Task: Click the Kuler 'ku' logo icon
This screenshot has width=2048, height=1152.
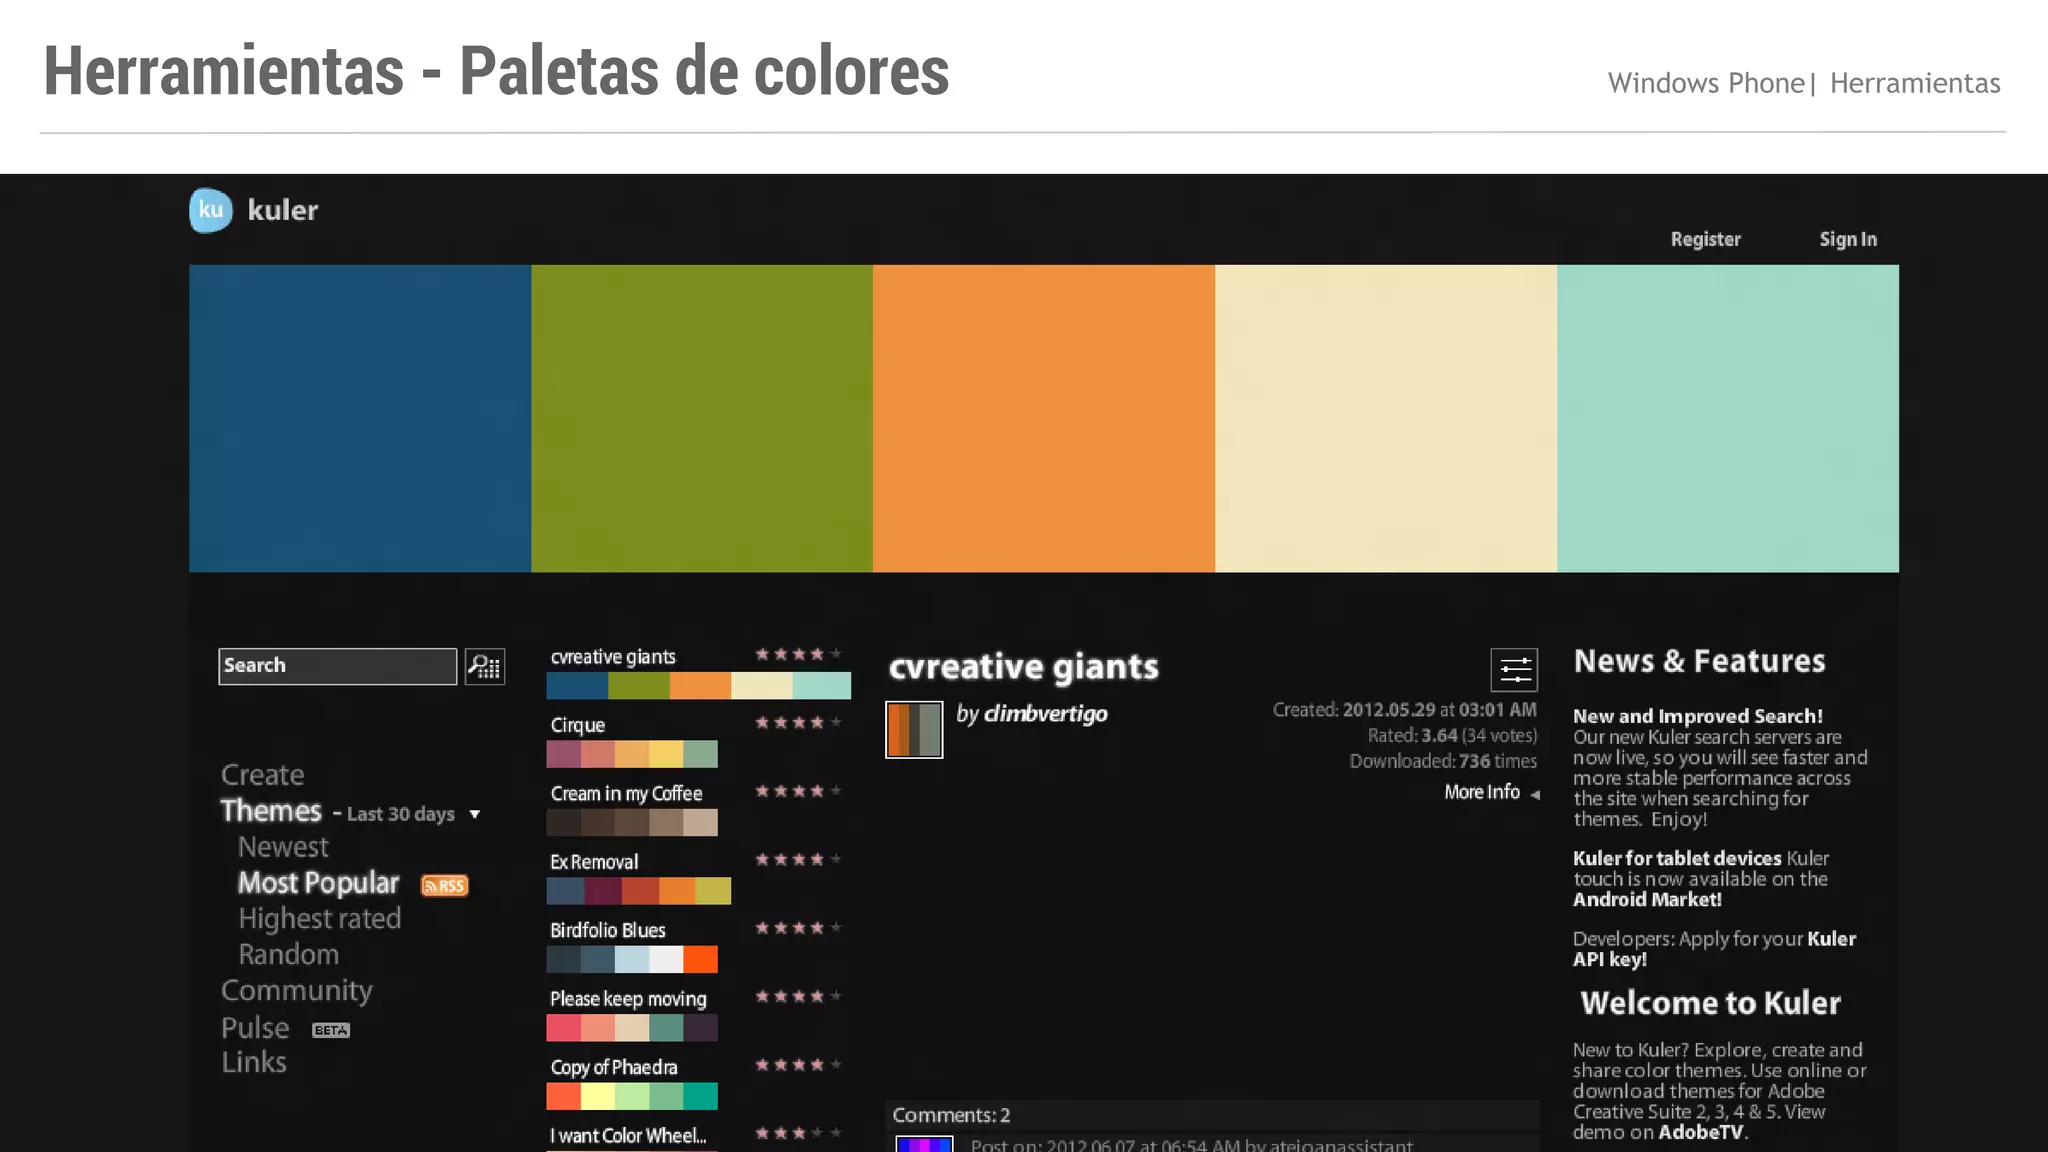Action: point(211,210)
